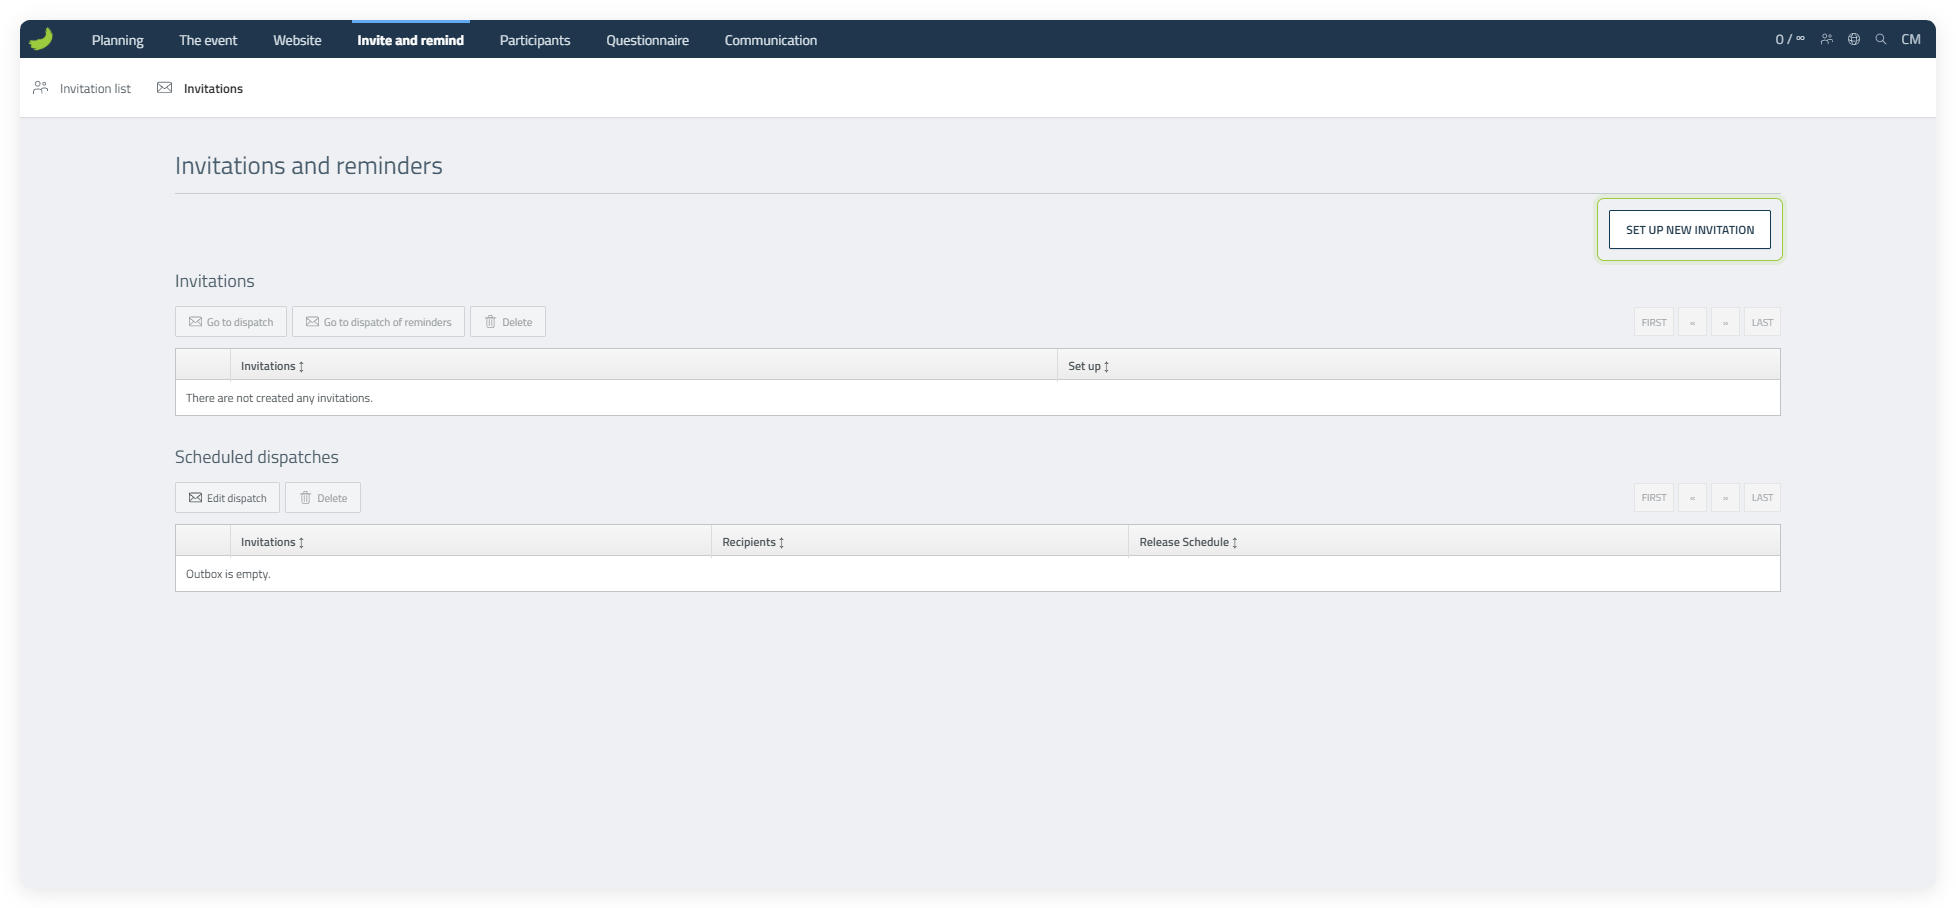Viewport: 1956px width, 908px height.
Task: Click Scheduled dispatches section heading
Action: [x=257, y=457]
